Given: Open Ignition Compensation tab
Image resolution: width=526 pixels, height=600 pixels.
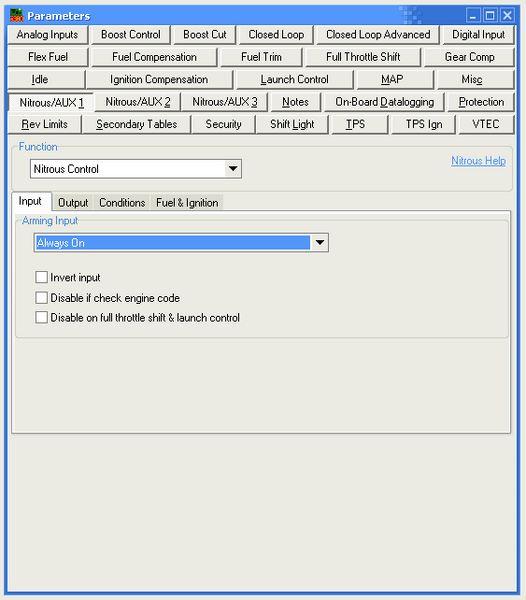Looking at the screenshot, I should (159, 80).
